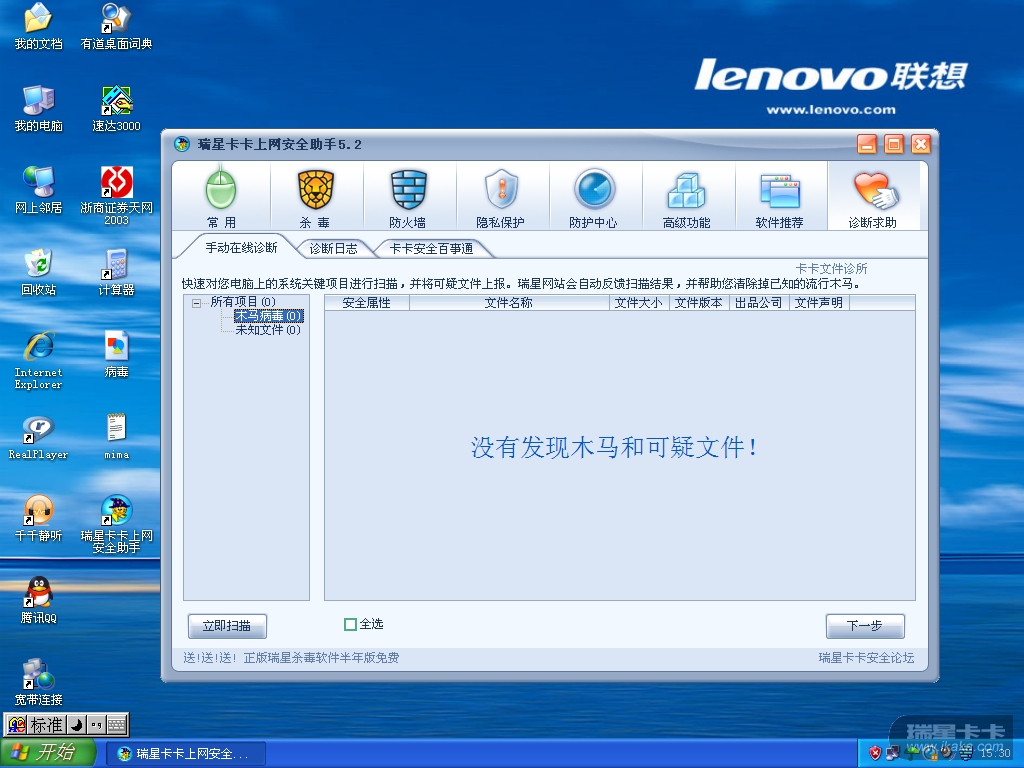
Task: Open the 隐私保护 privacy protection shield
Action: (500, 196)
